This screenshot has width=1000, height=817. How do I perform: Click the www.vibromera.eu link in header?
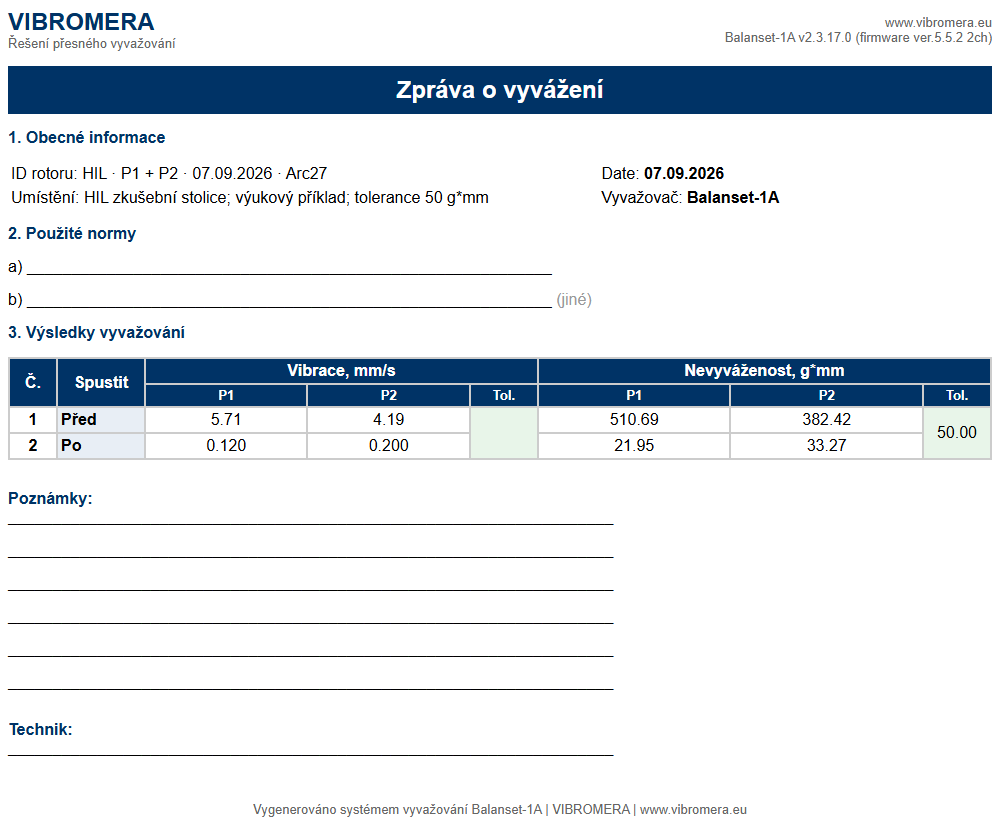tap(938, 23)
